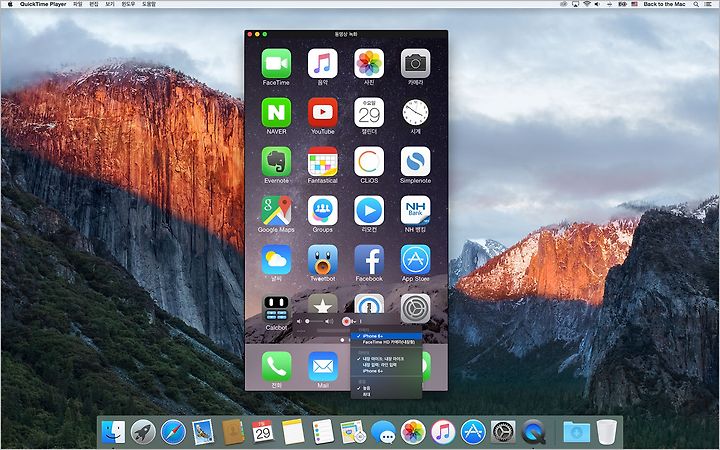Open Trash in the macOS Dock
The width and height of the screenshot is (720, 450).
click(607, 432)
